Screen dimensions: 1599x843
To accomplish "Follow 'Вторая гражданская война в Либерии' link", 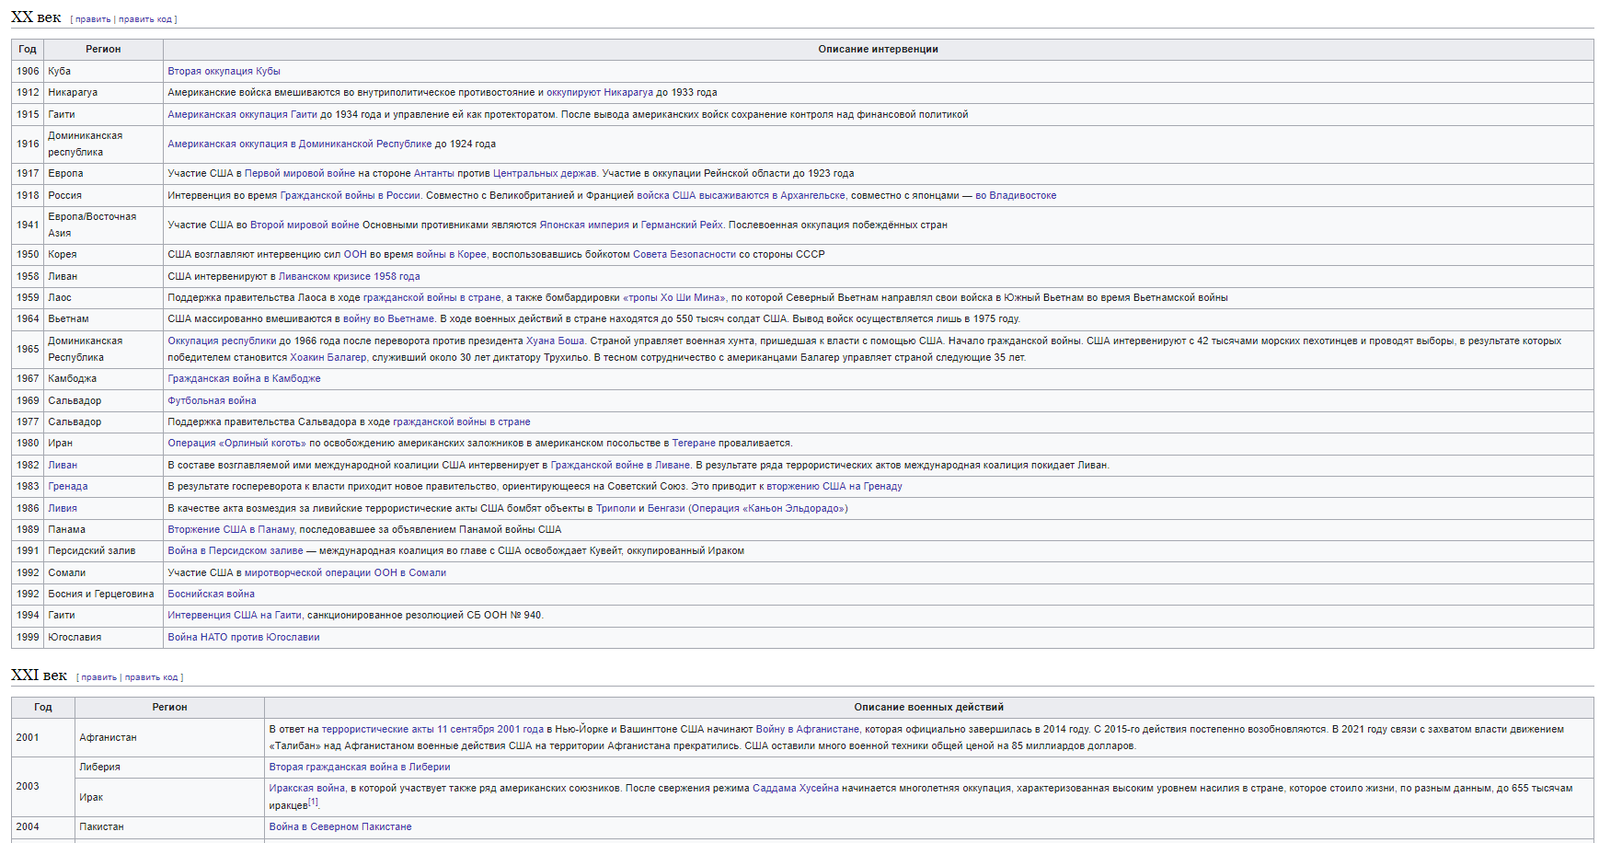I will click(x=360, y=767).
